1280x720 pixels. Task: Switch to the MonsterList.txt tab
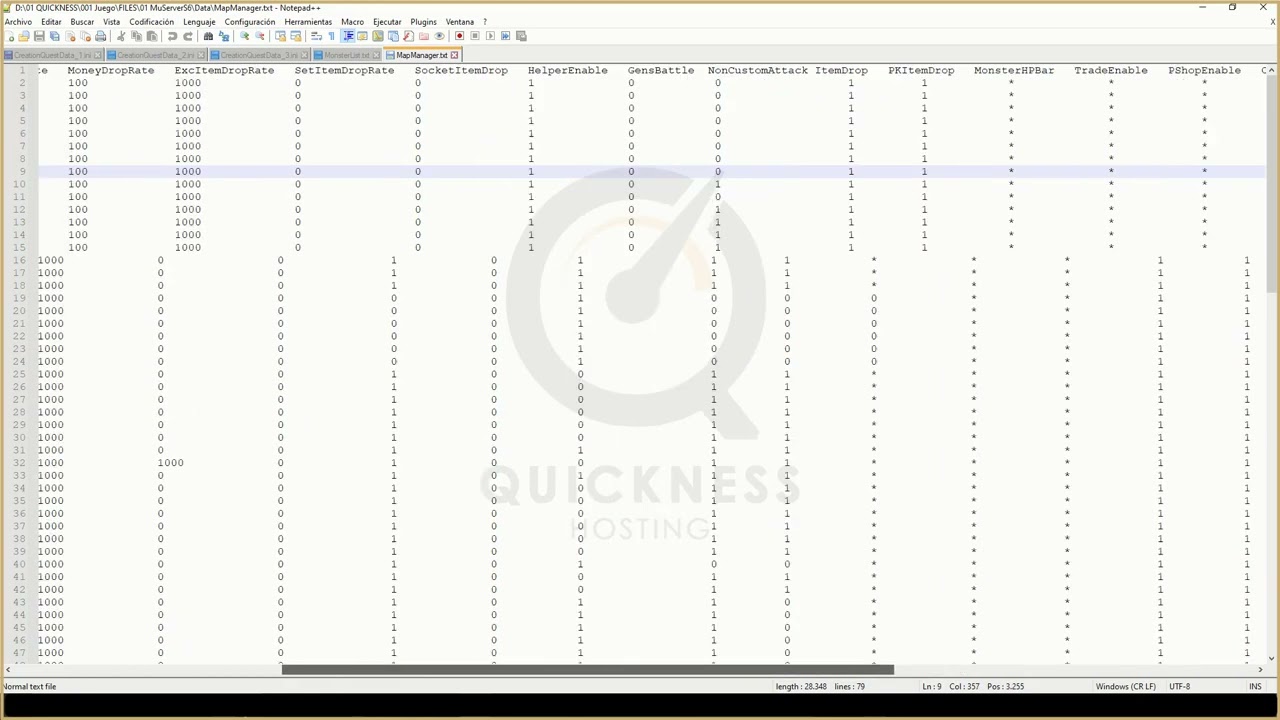(x=346, y=55)
